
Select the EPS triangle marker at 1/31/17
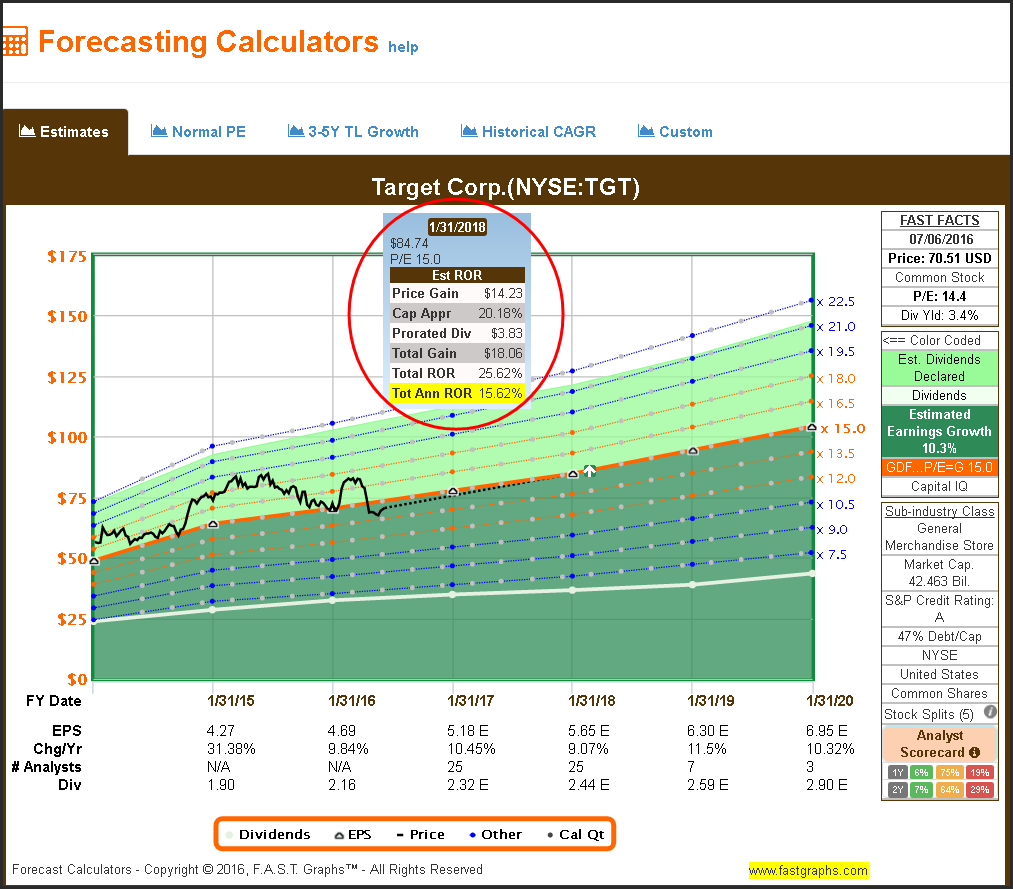pos(452,491)
